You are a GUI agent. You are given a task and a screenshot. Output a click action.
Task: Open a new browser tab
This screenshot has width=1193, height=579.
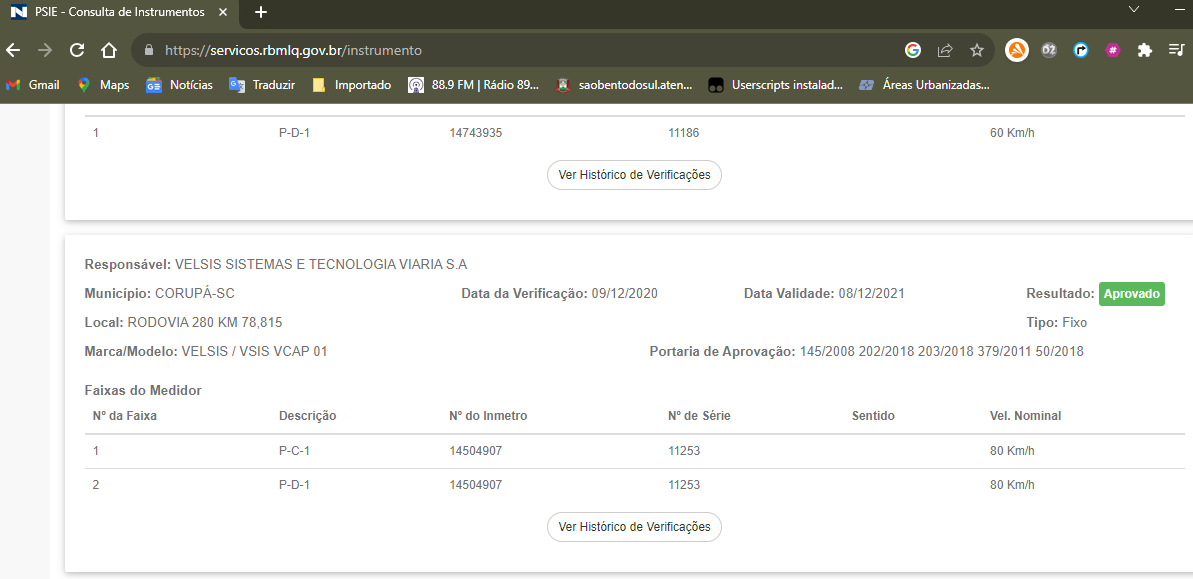pyautogui.click(x=261, y=12)
